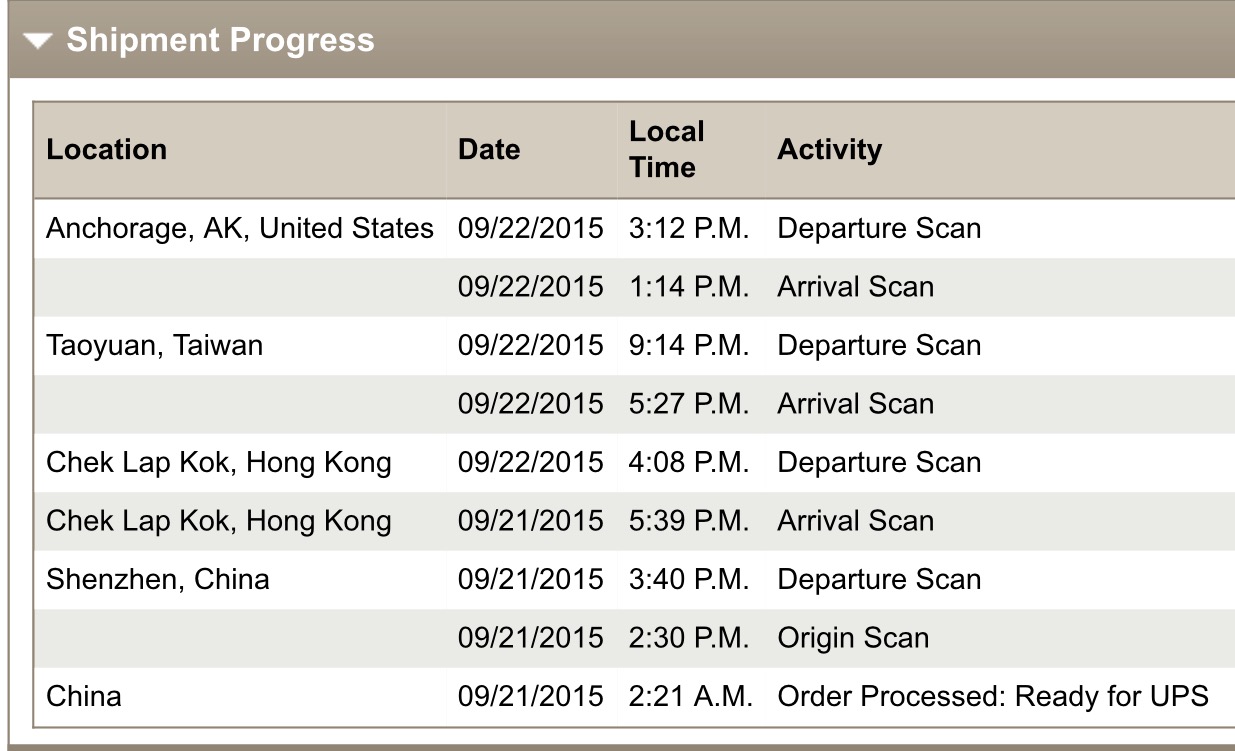1235x751 pixels.
Task: Click Shenzhen, China location cell
Action: click(158, 579)
